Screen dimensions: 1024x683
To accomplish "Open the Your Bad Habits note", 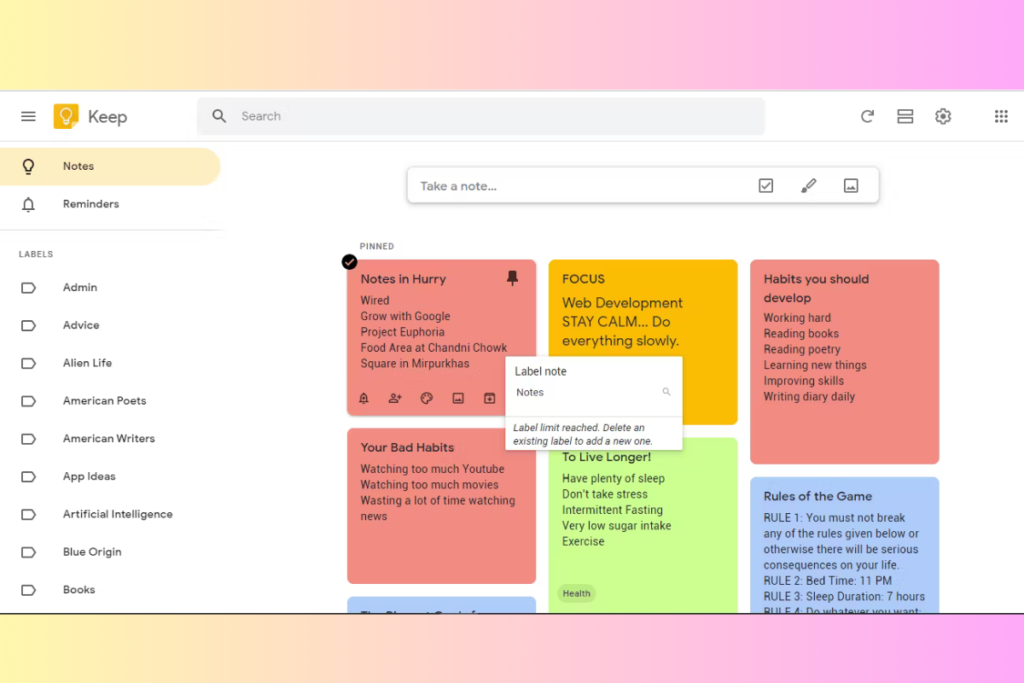I will pyautogui.click(x=441, y=506).
